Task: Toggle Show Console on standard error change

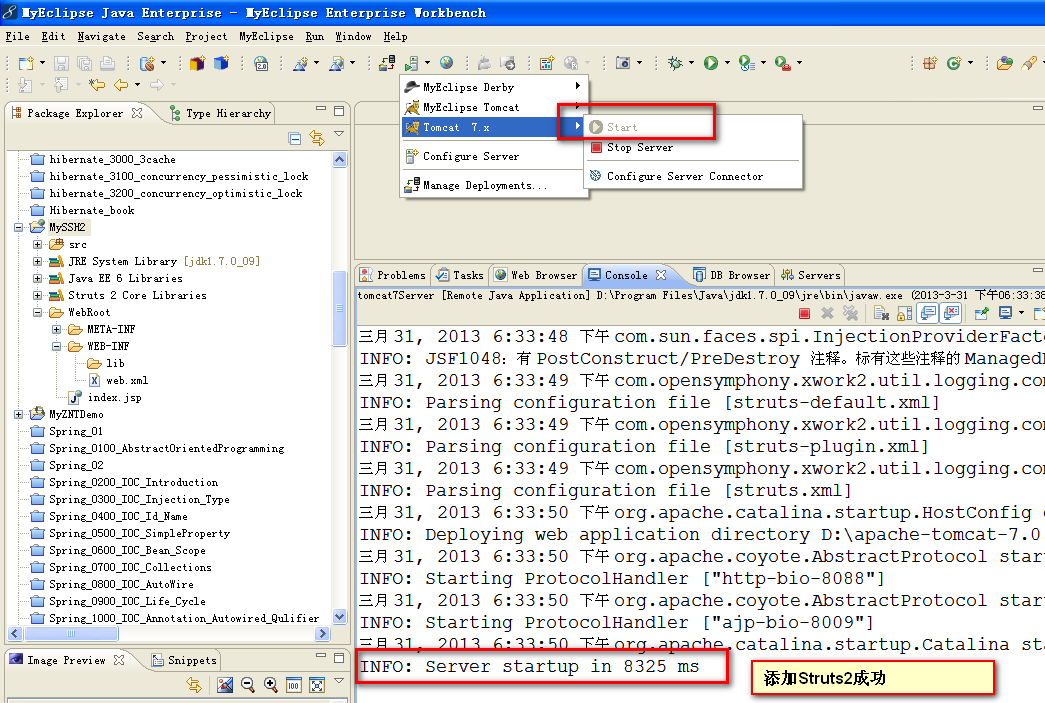Action: 951,313
